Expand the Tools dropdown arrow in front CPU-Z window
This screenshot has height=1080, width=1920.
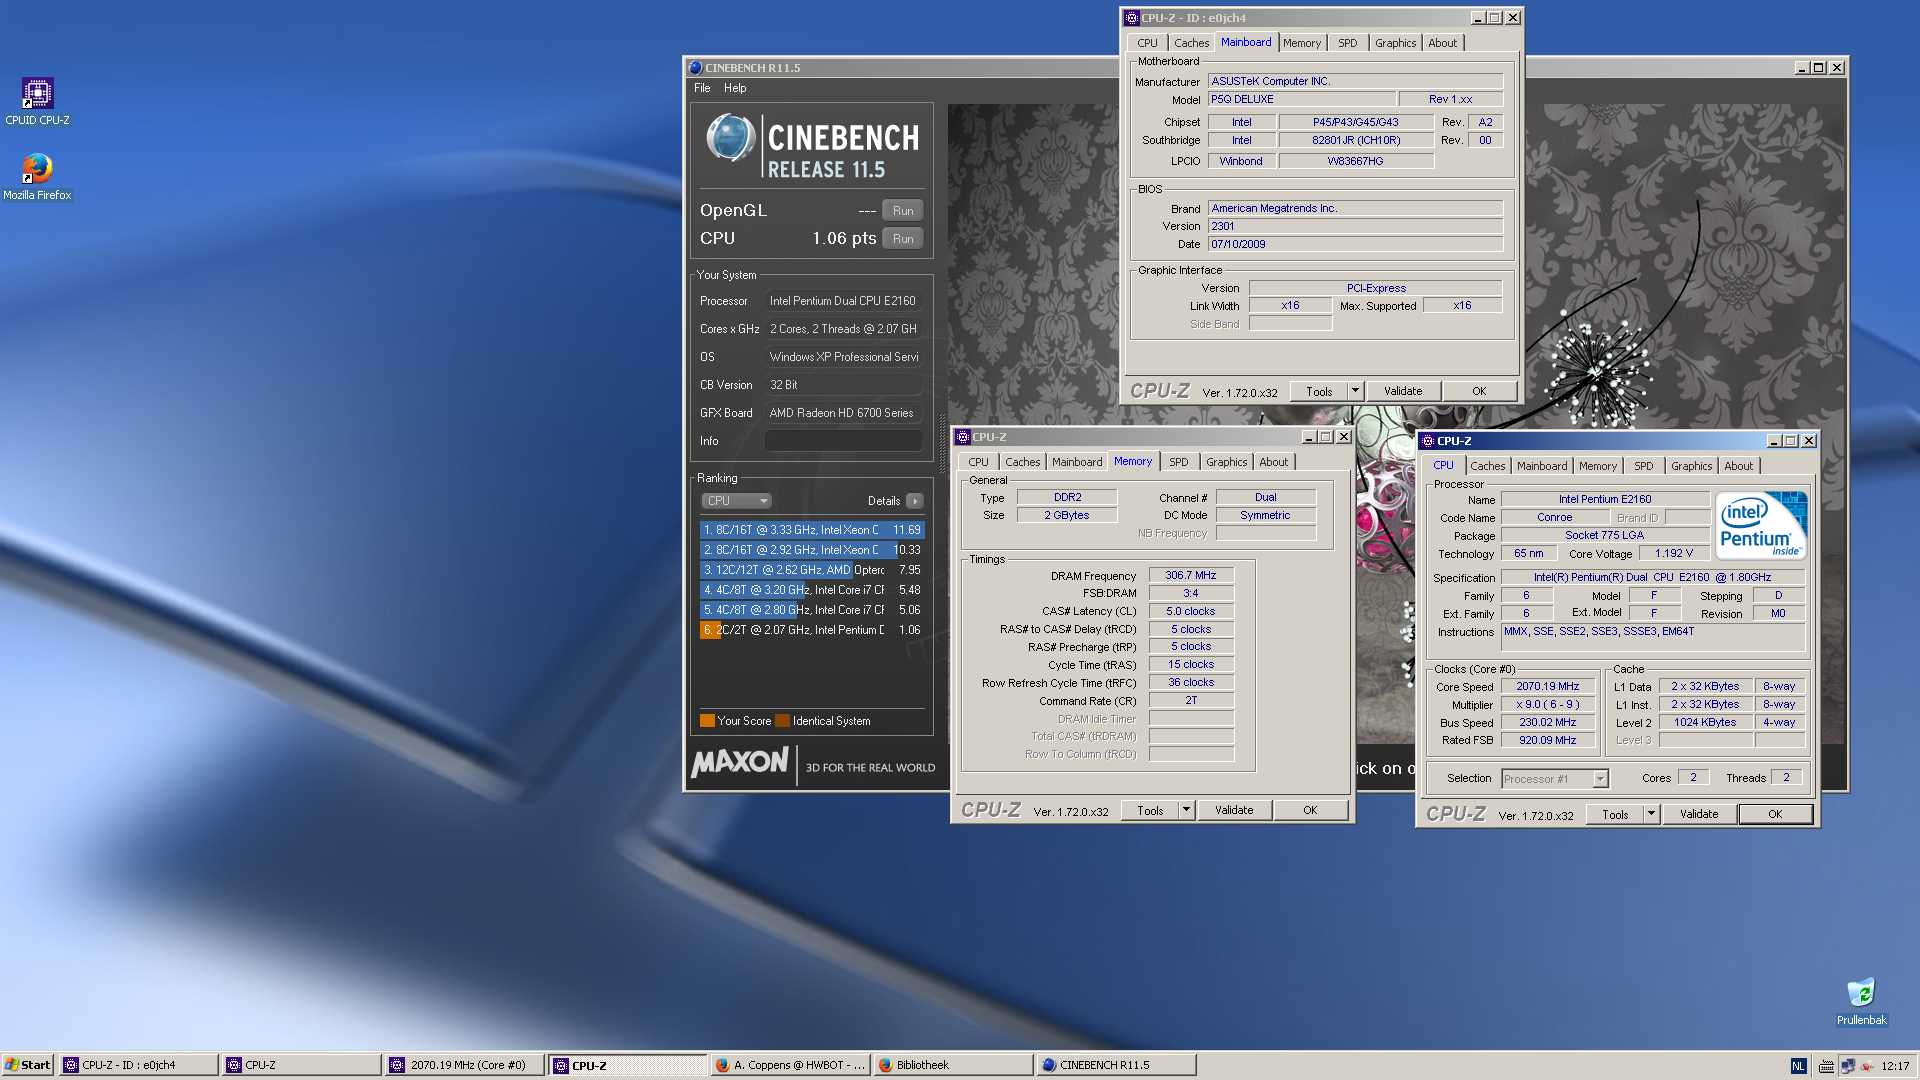(x=1652, y=815)
